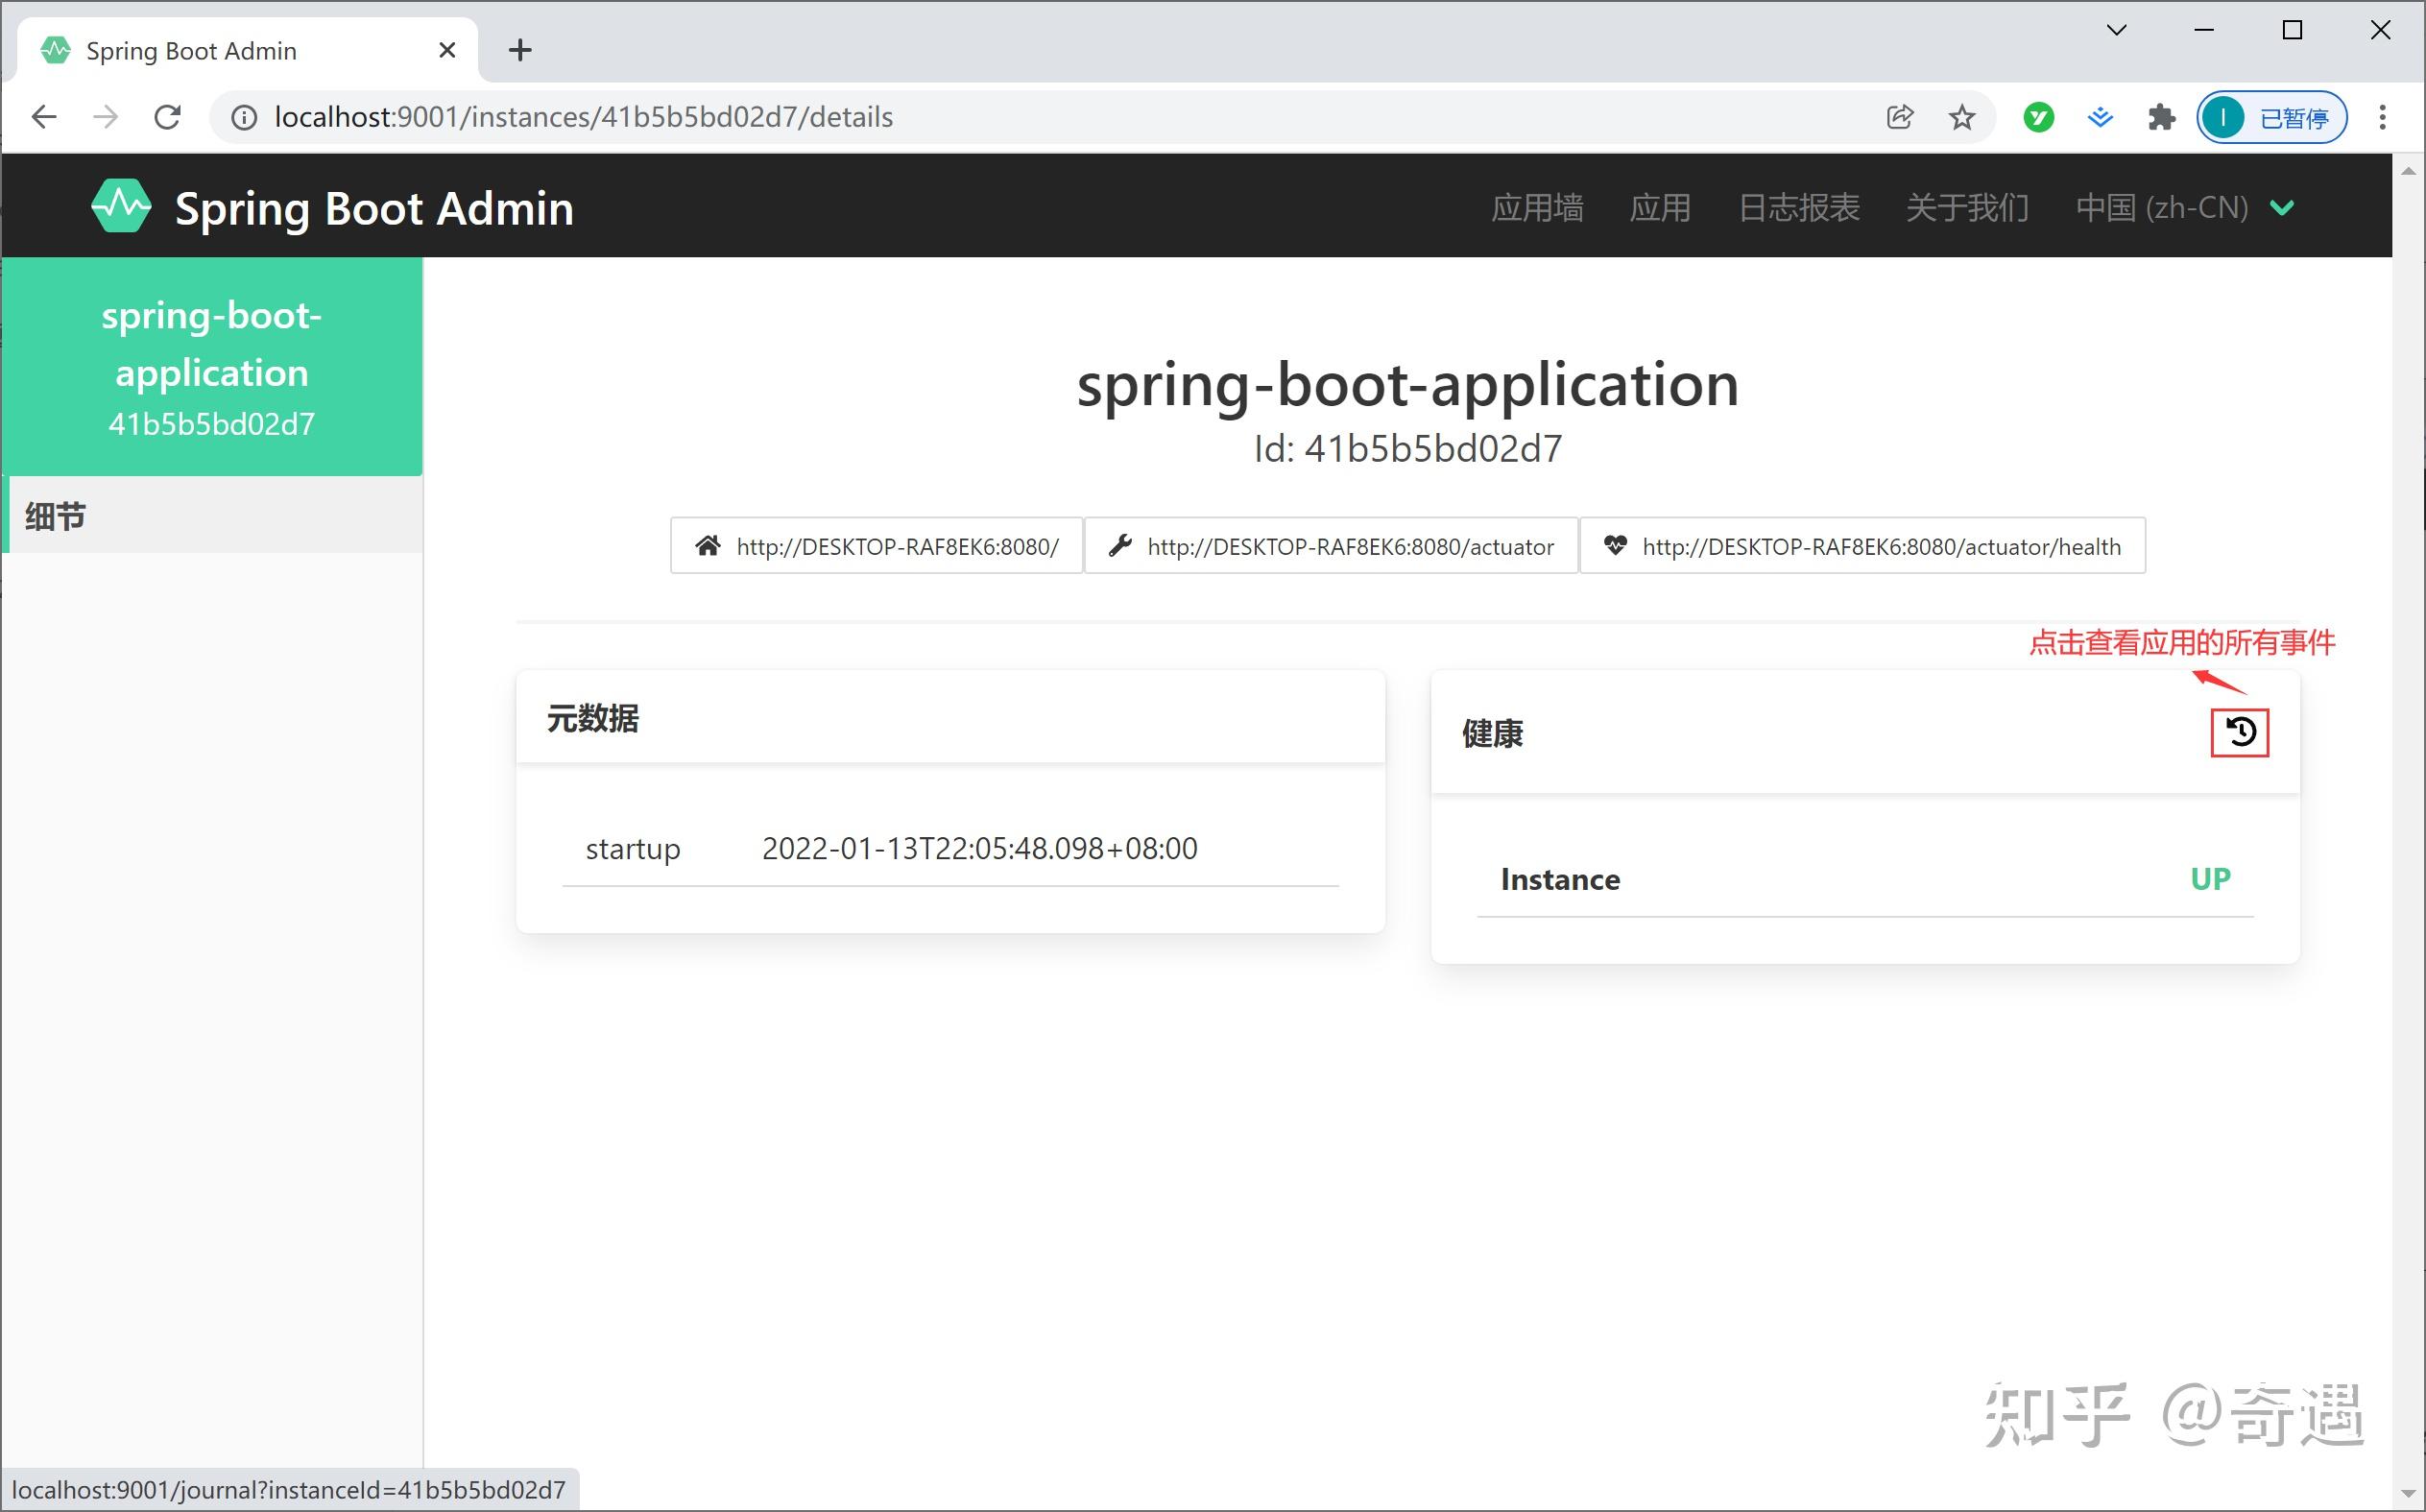Screen dimensions: 2426x1512
Task: Open the Chrome menu with three dots
Action: pyautogui.click(x=2383, y=117)
